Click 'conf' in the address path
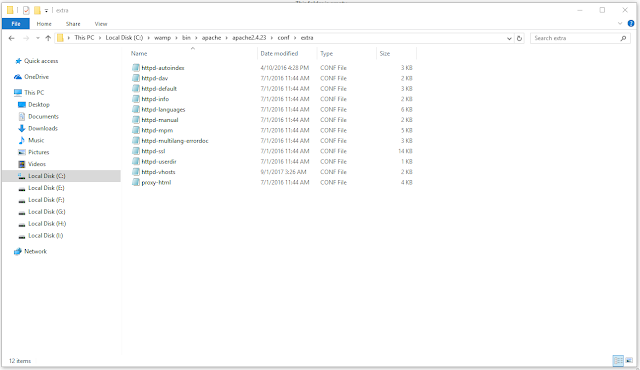 [283, 38]
